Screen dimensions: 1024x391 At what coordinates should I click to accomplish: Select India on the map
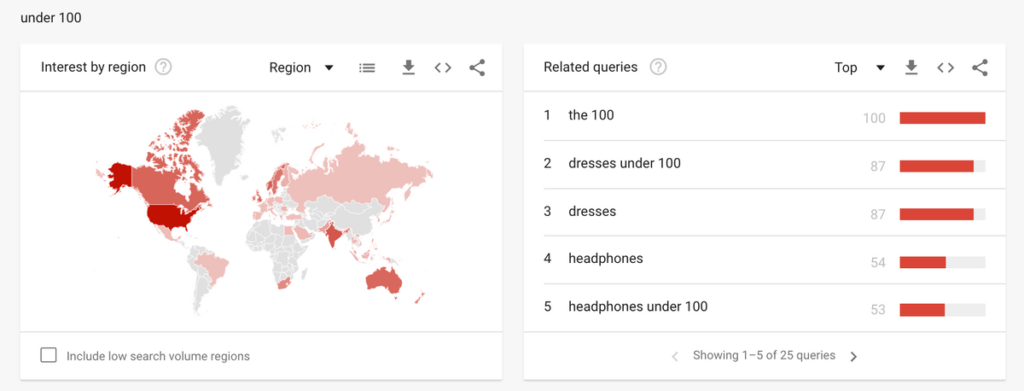pyautogui.click(x=333, y=235)
